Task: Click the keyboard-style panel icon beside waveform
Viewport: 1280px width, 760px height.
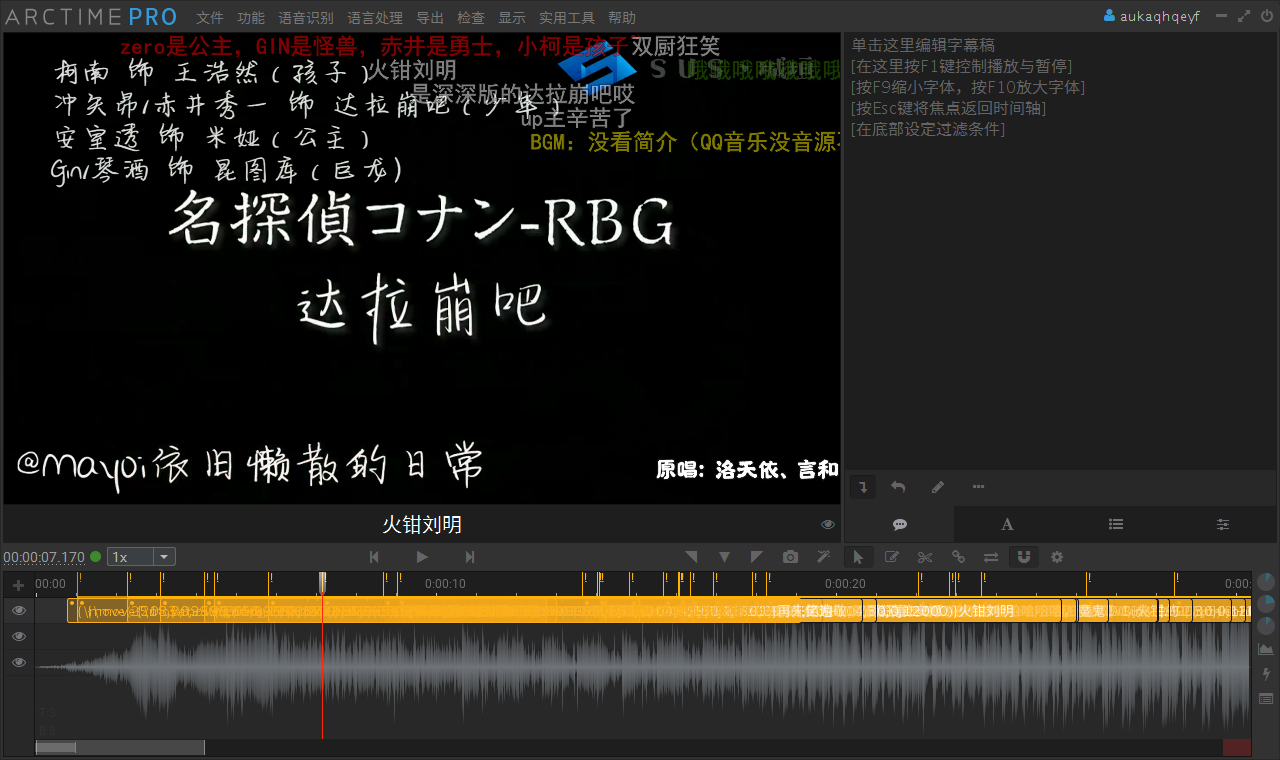Action: pyautogui.click(x=1266, y=698)
